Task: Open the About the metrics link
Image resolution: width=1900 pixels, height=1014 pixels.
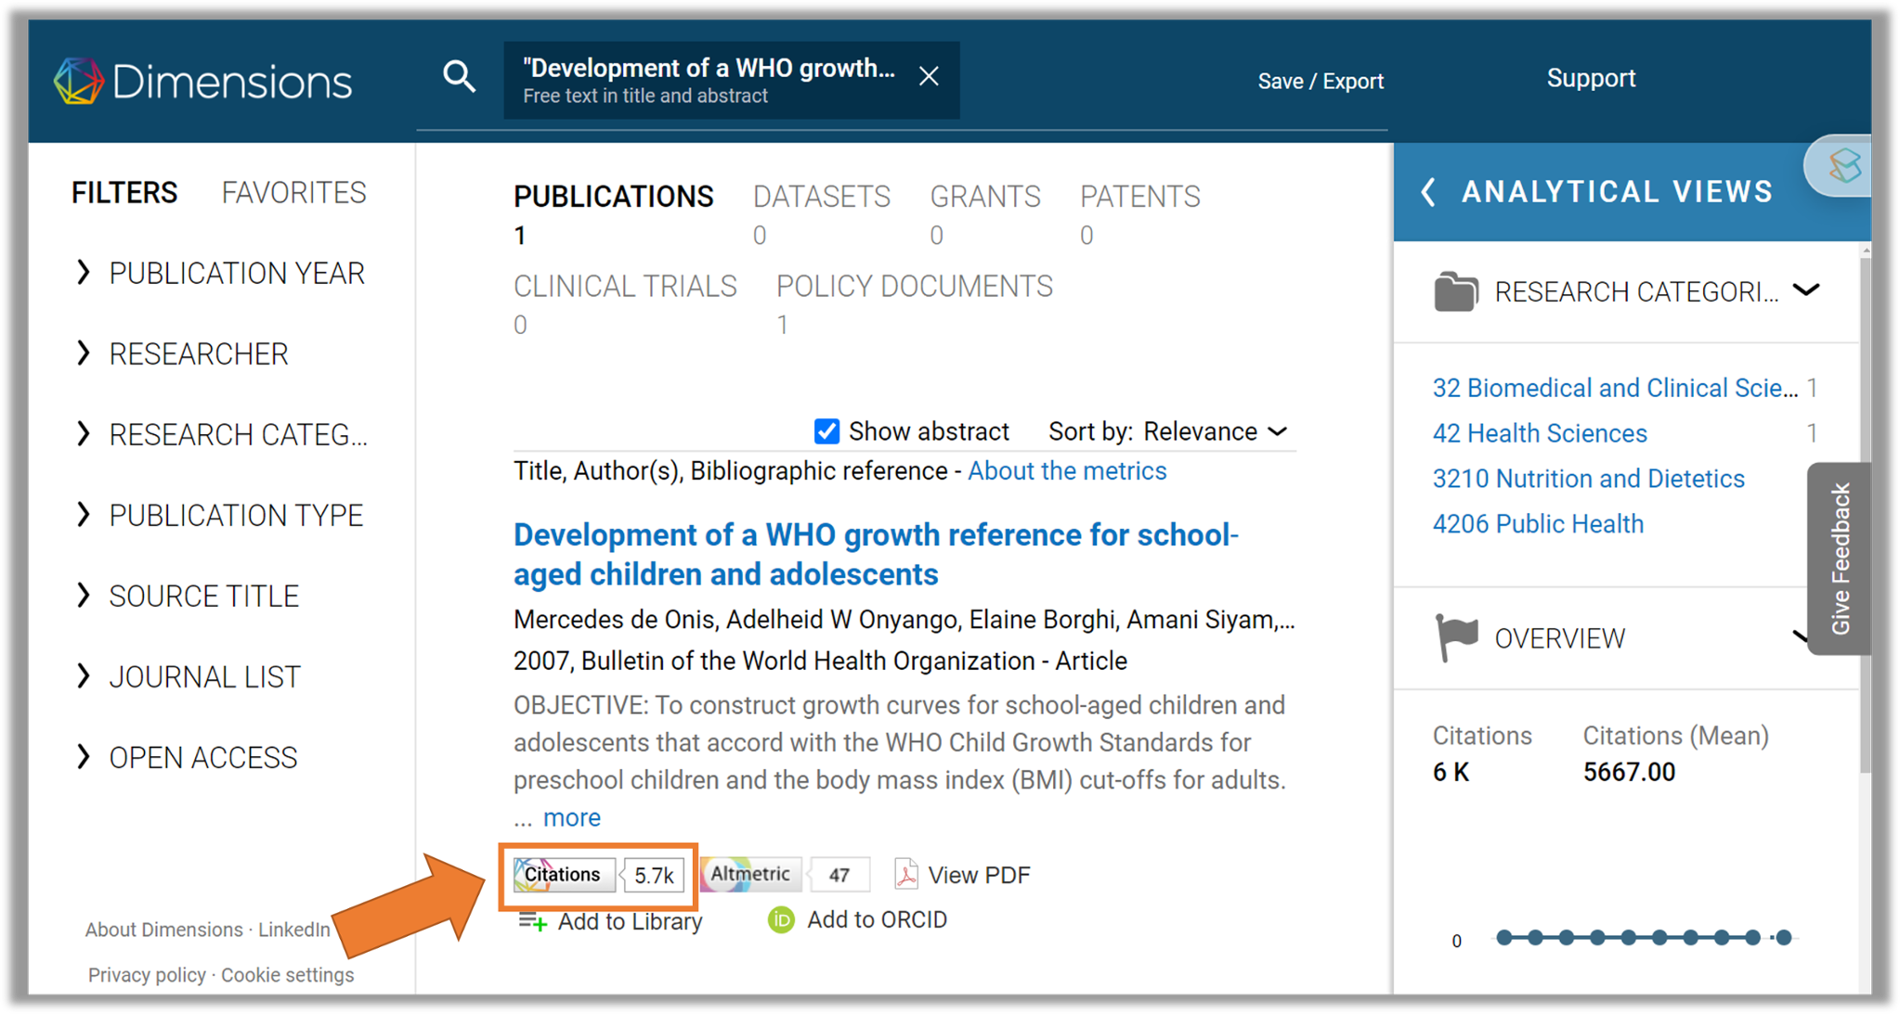Action: [x=1067, y=471]
